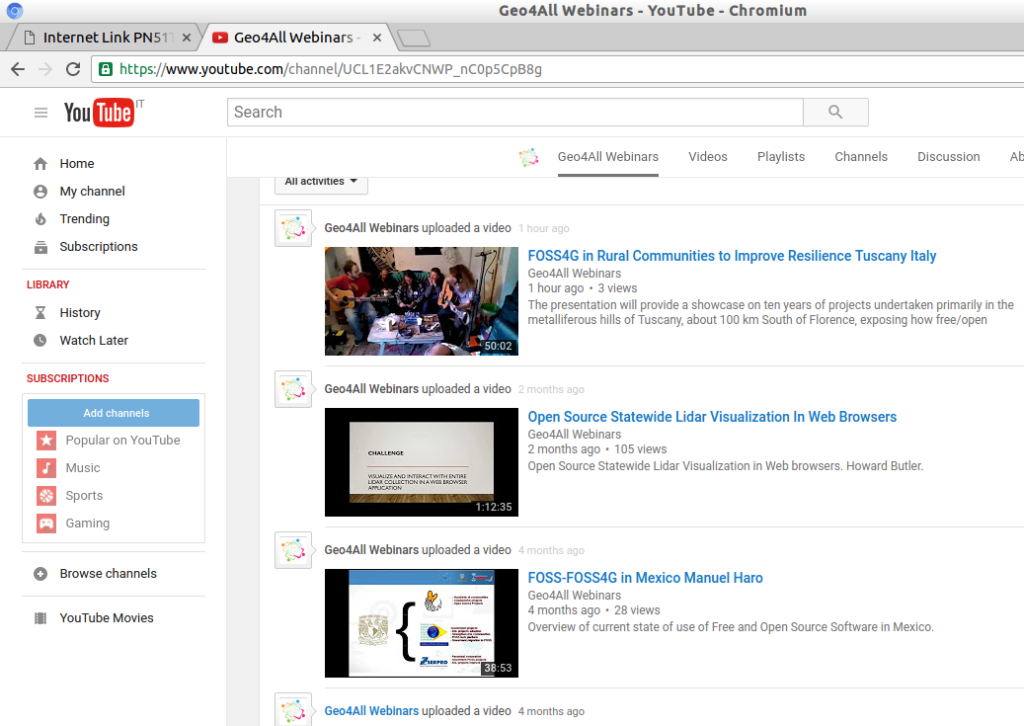Close the Internet Link PN51 tab

(187, 38)
